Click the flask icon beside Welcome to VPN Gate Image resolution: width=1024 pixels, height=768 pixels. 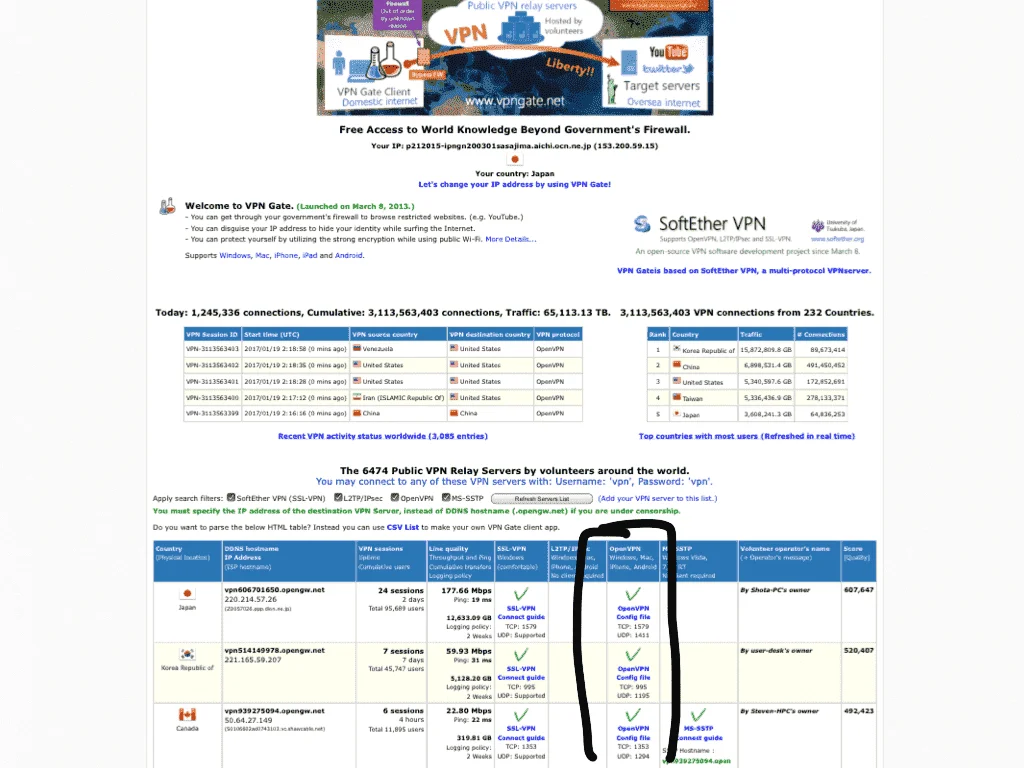click(168, 206)
